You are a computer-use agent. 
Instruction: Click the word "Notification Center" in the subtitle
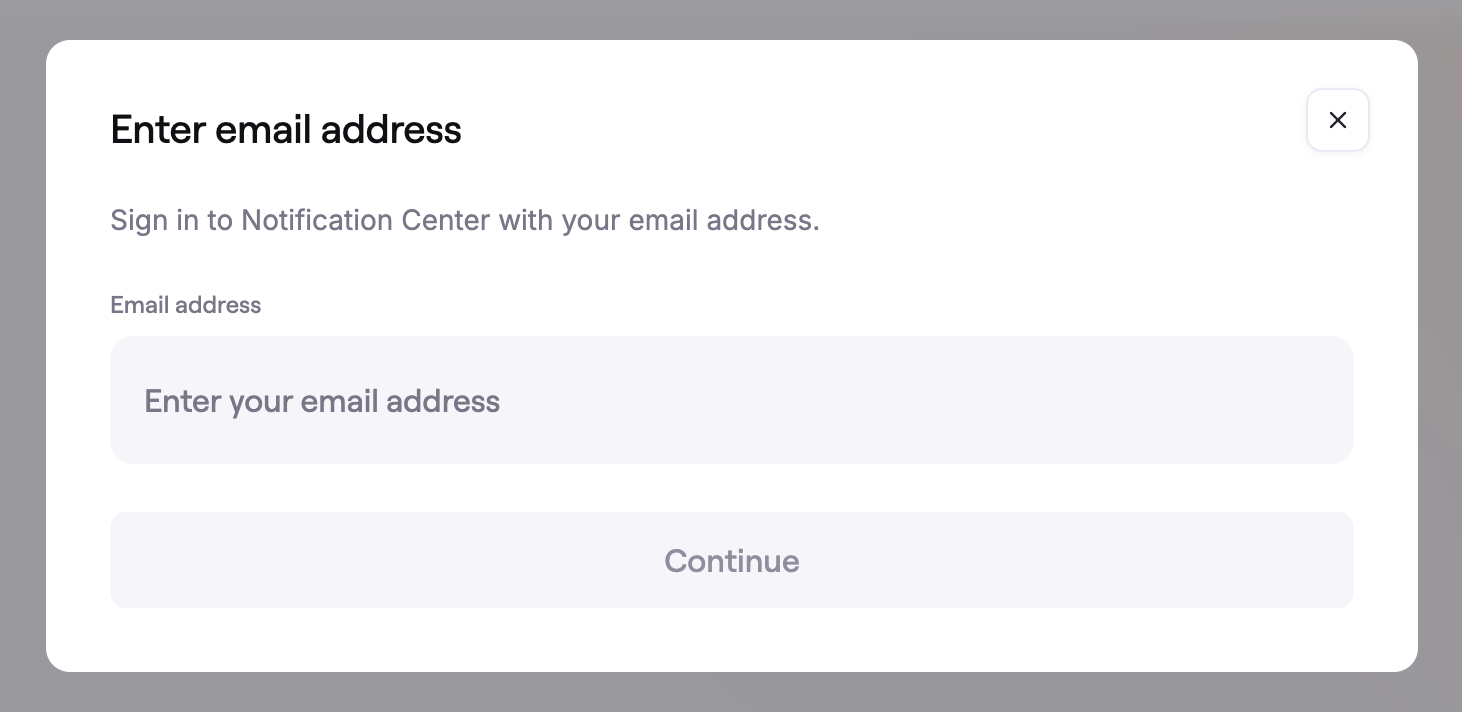[x=365, y=220]
